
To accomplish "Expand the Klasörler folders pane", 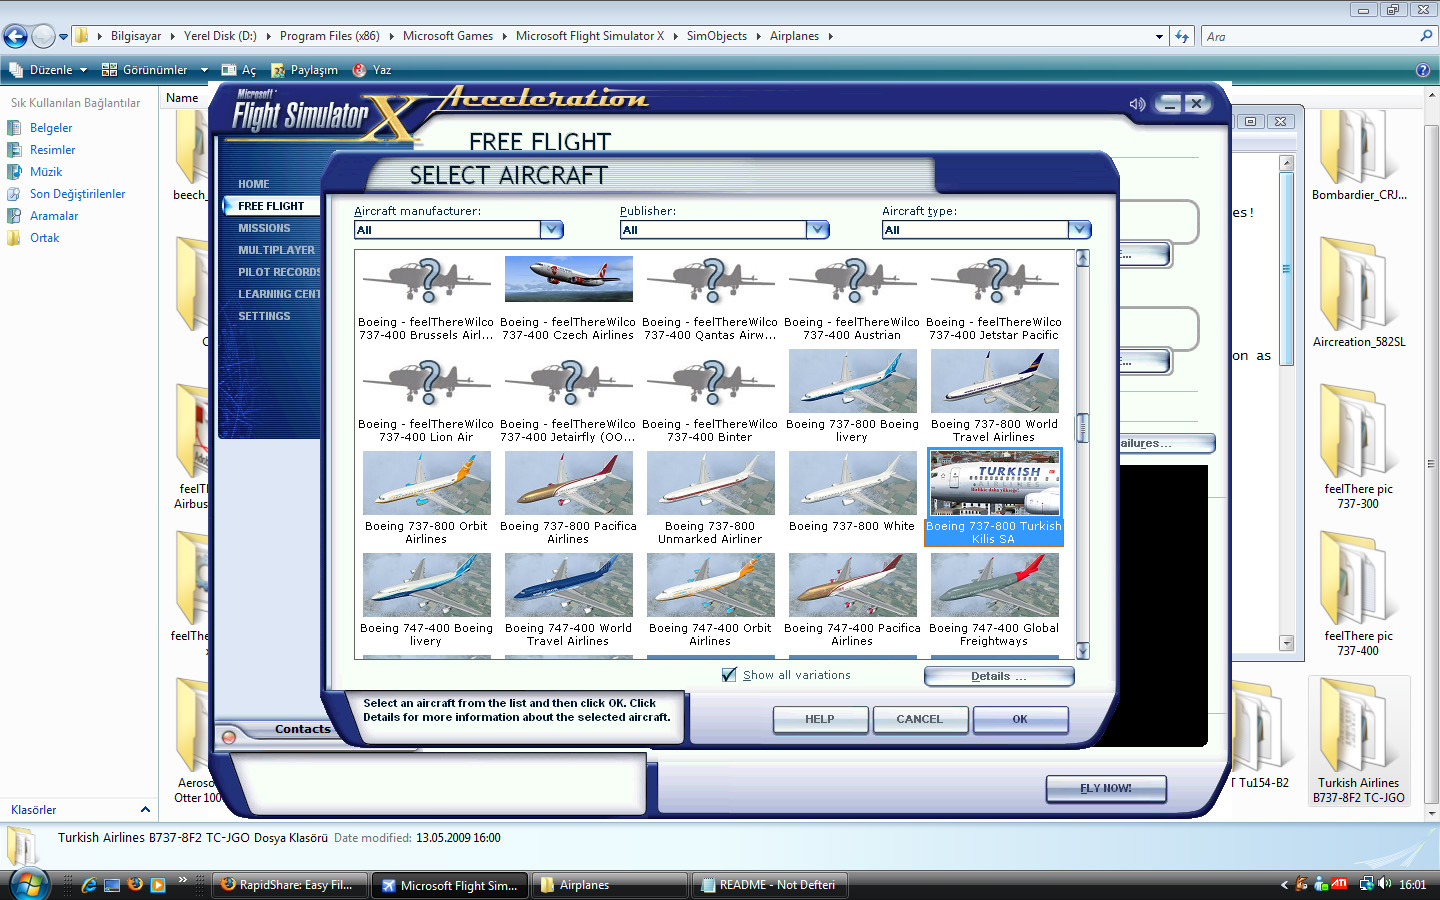I will (145, 810).
